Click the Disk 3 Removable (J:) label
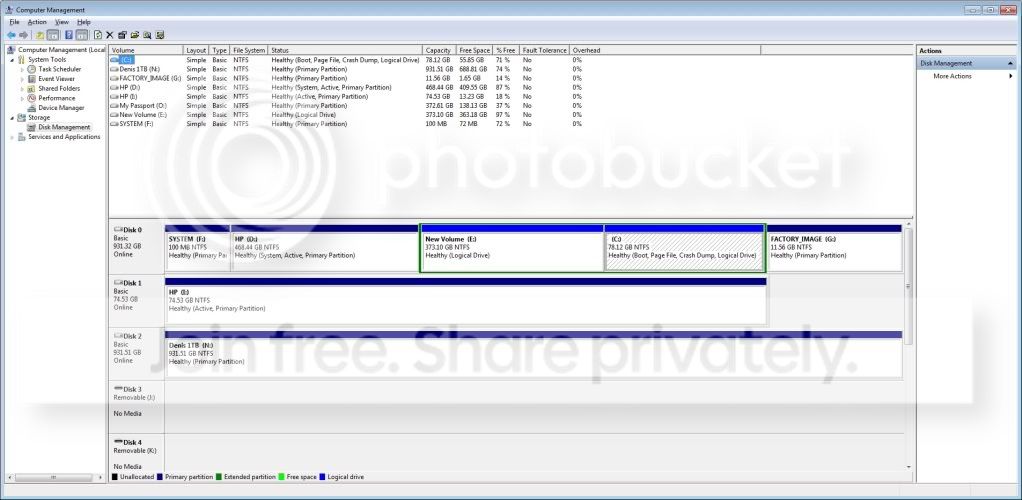This screenshot has height=500, width=1022. [x=137, y=407]
